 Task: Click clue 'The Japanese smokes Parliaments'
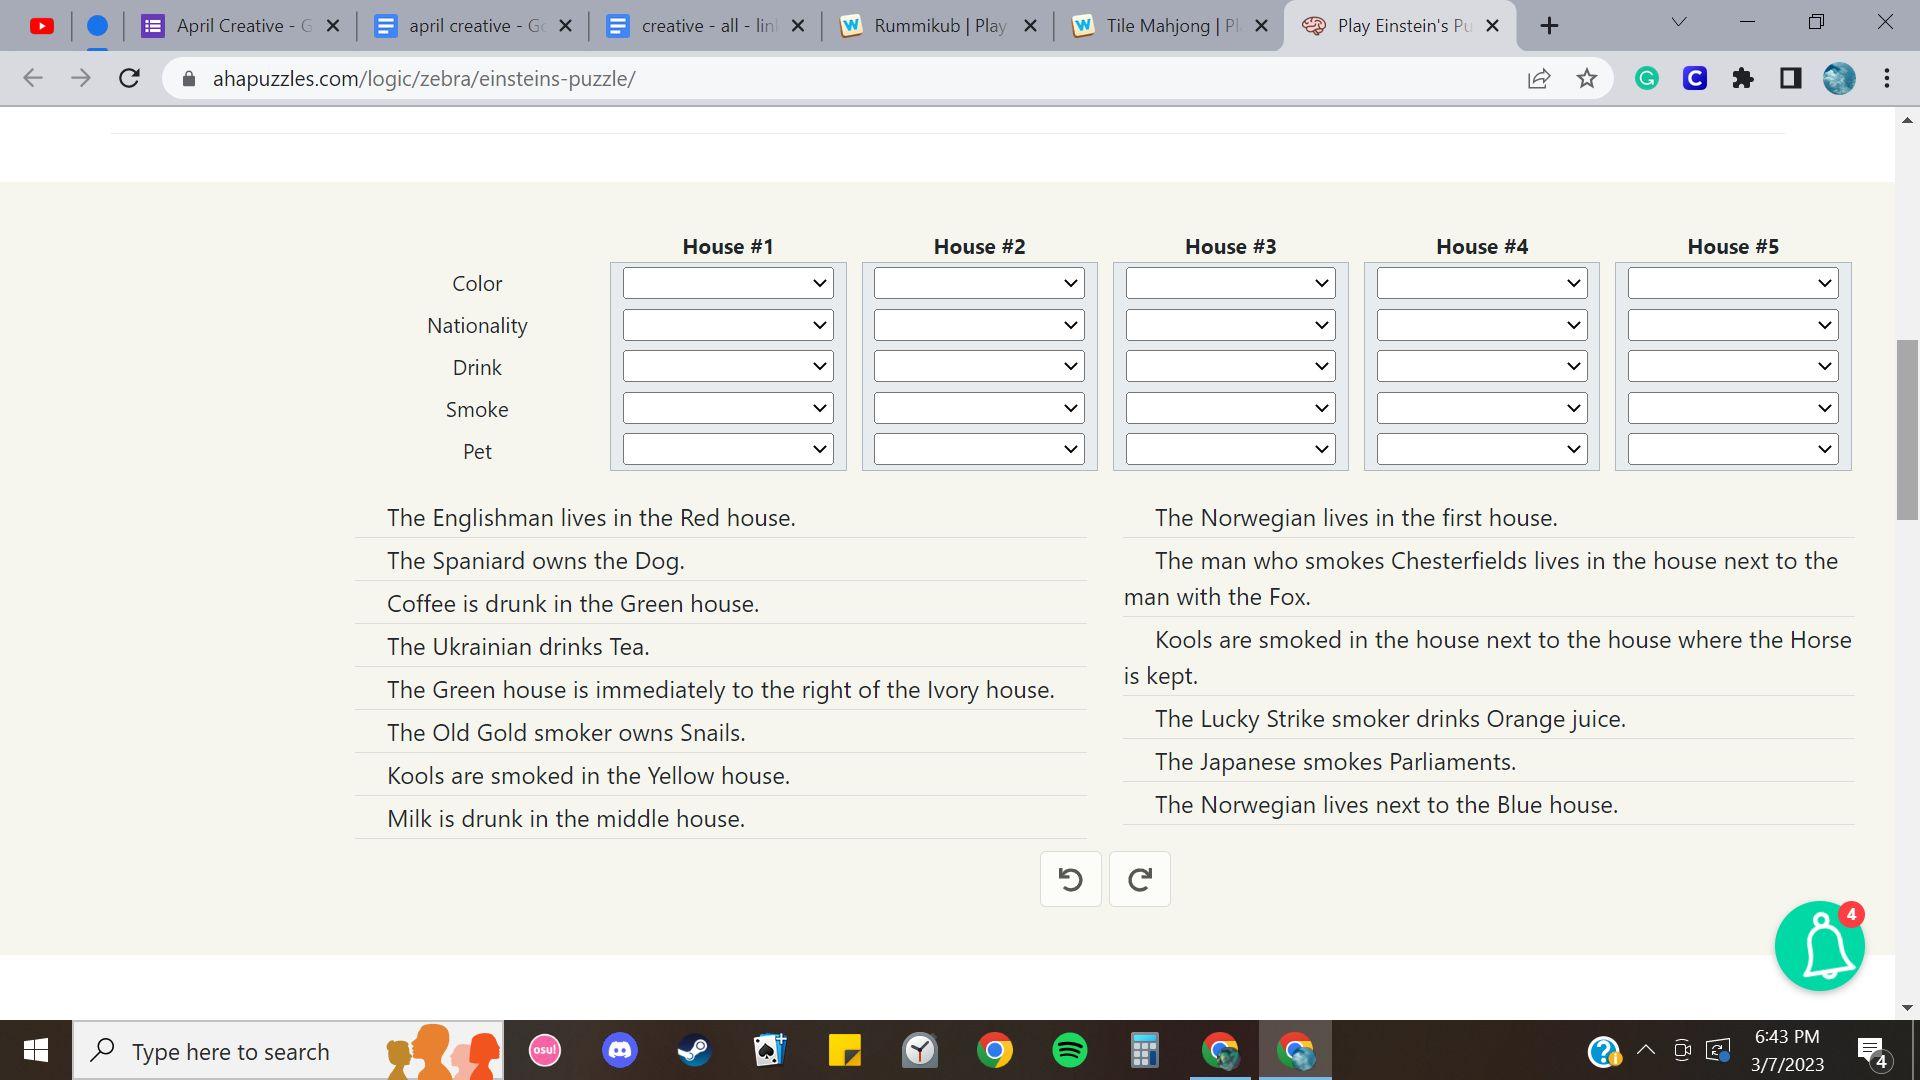tap(1334, 762)
